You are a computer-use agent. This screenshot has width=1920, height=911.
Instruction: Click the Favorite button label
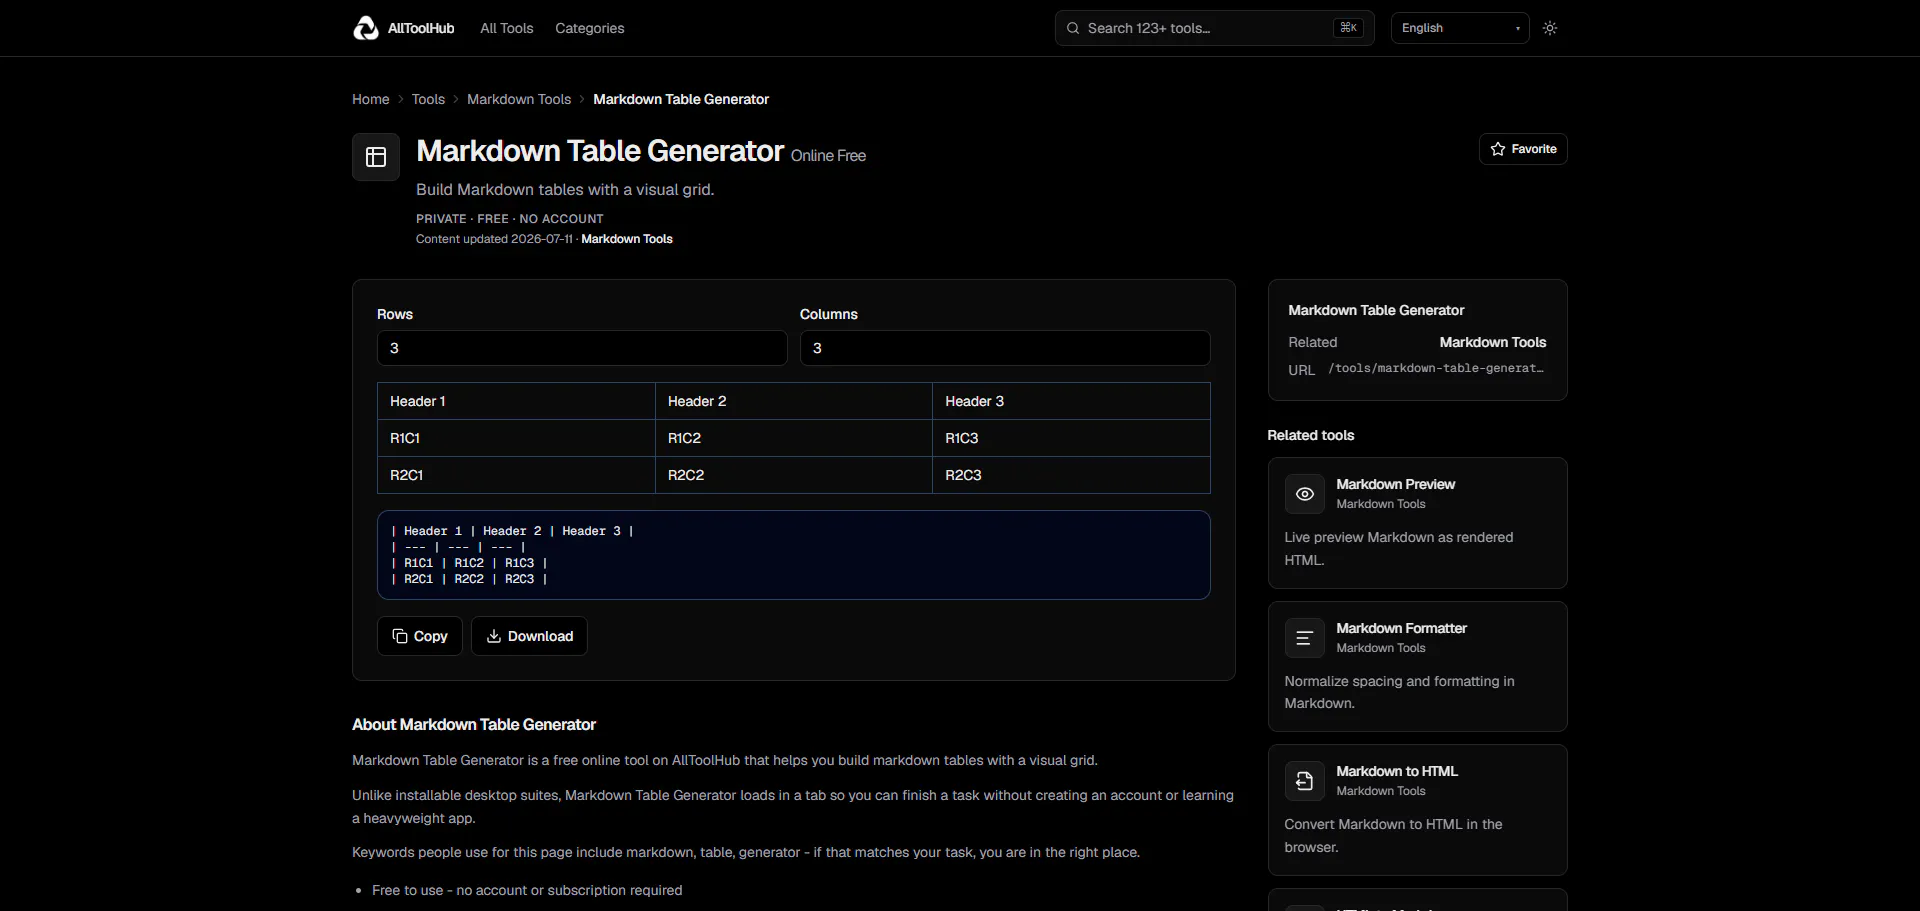(1534, 149)
